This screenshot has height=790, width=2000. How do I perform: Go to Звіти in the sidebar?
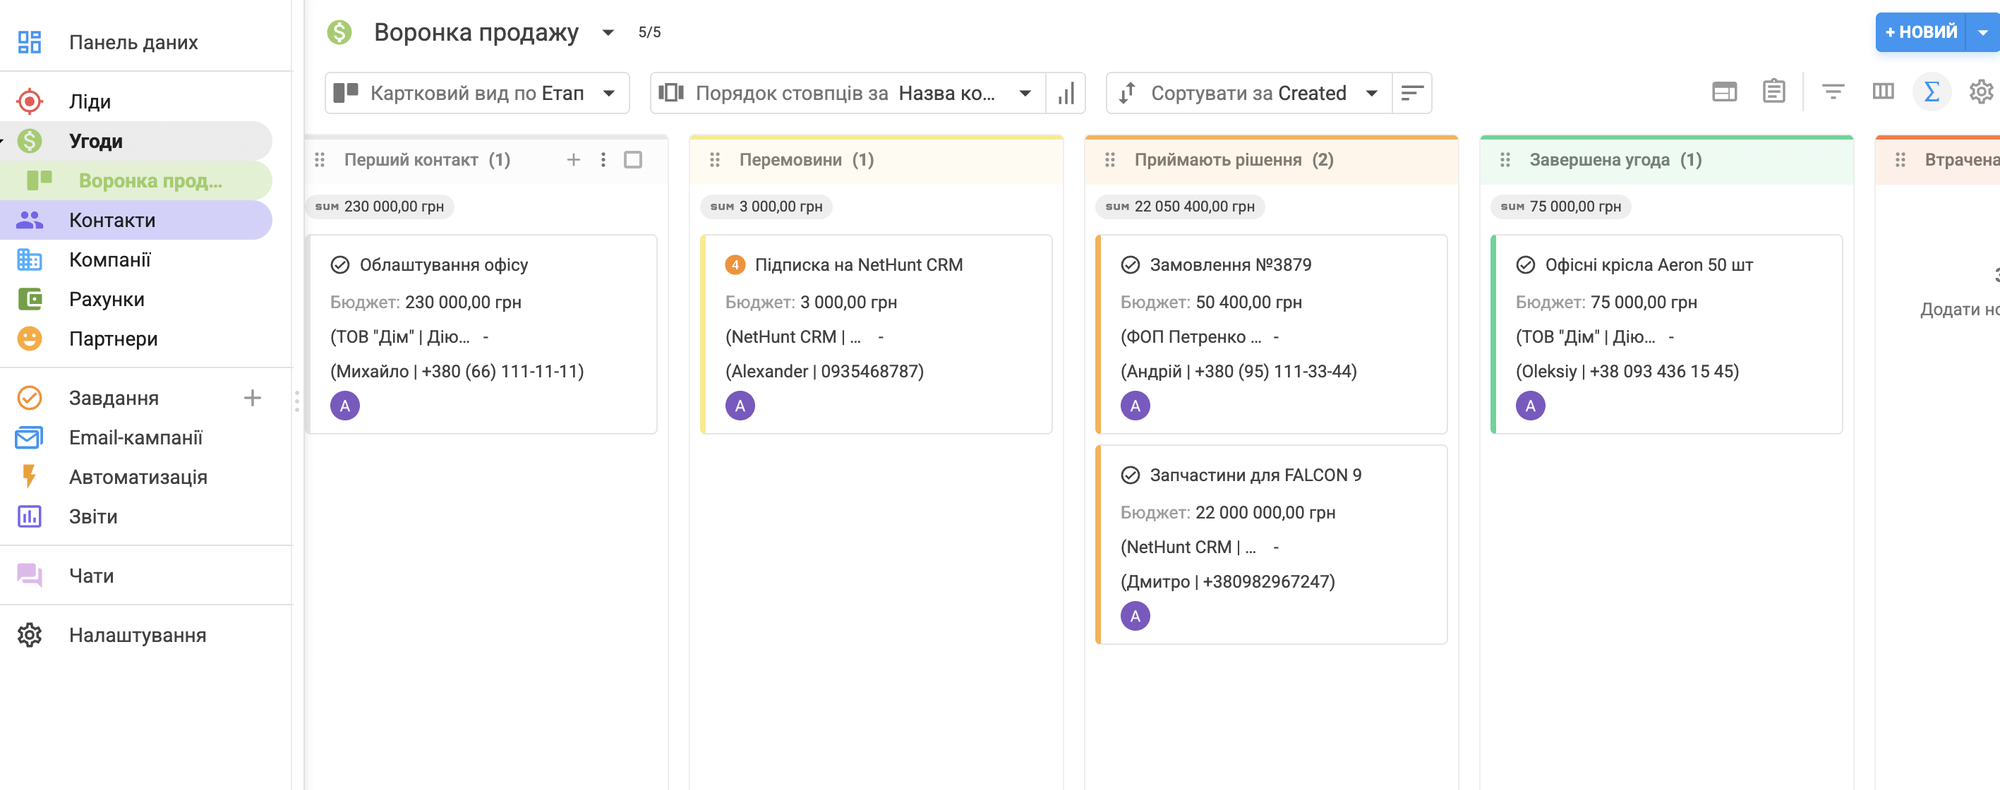tap(93, 517)
